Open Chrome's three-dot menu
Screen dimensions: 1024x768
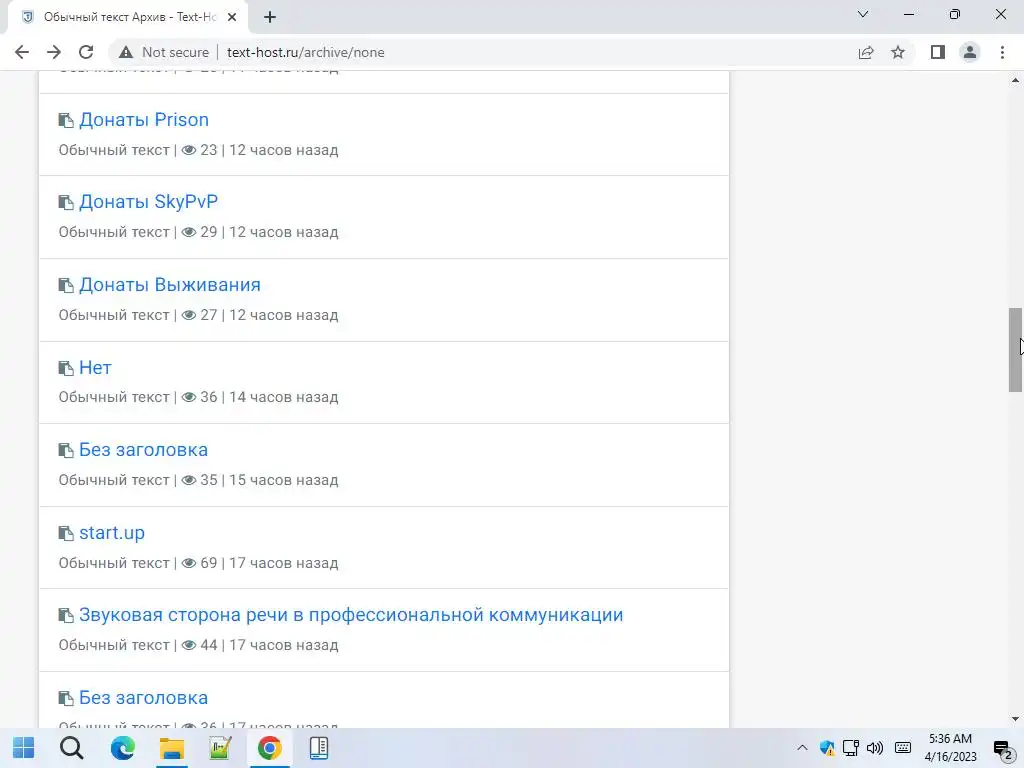[1002, 52]
